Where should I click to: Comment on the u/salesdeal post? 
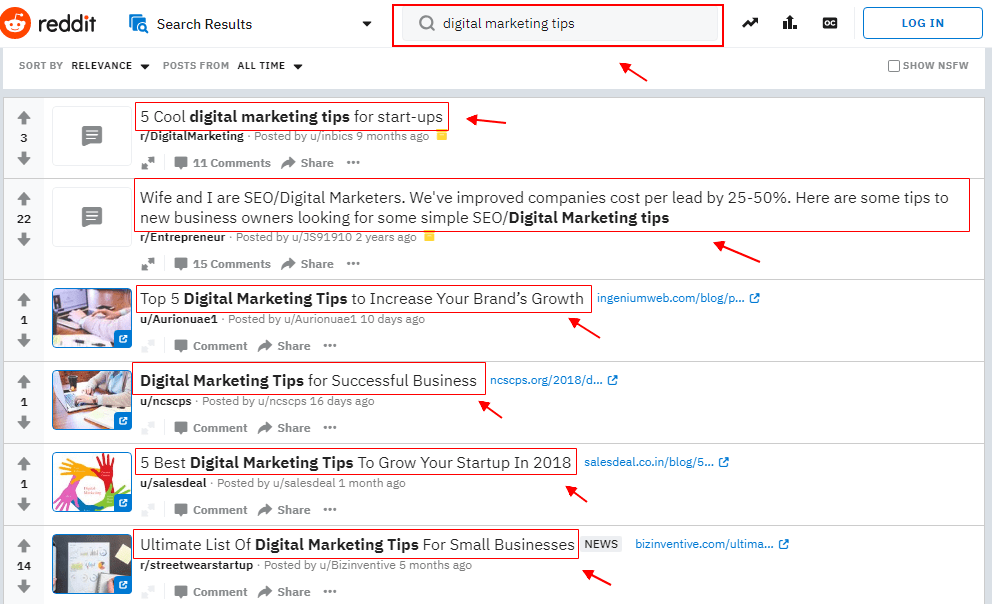pyautogui.click(x=211, y=510)
